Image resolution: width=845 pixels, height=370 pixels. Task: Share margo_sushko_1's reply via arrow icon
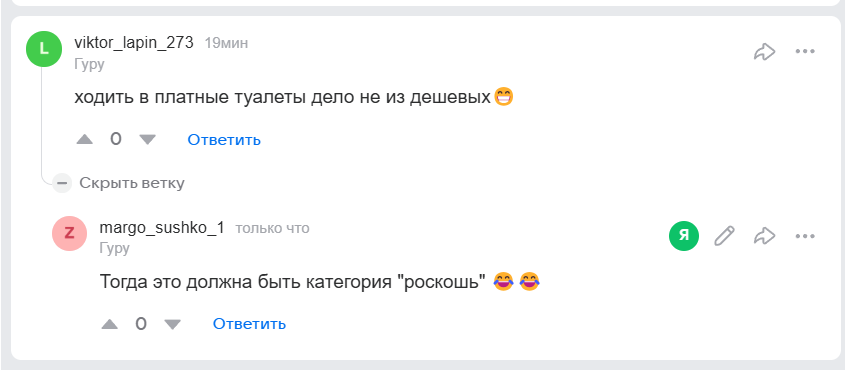[x=764, y=236]
